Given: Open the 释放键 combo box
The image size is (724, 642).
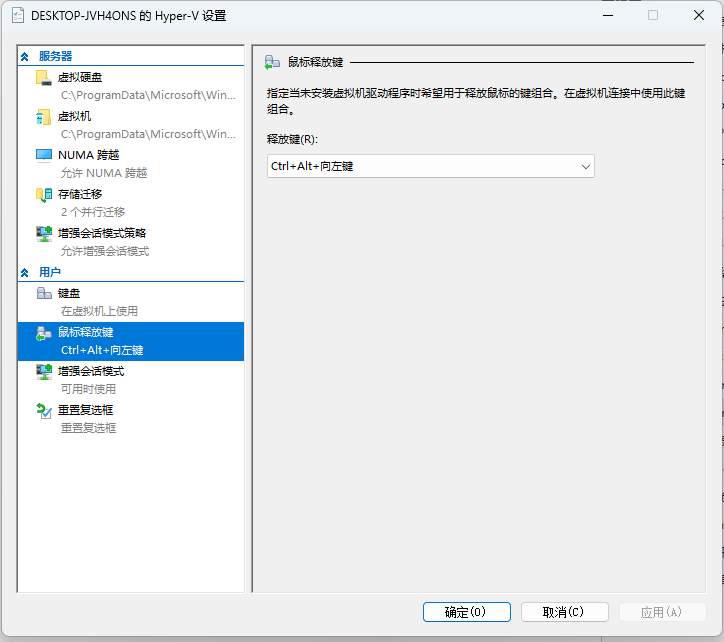Looking at the screenshot, I should (430, 166).
